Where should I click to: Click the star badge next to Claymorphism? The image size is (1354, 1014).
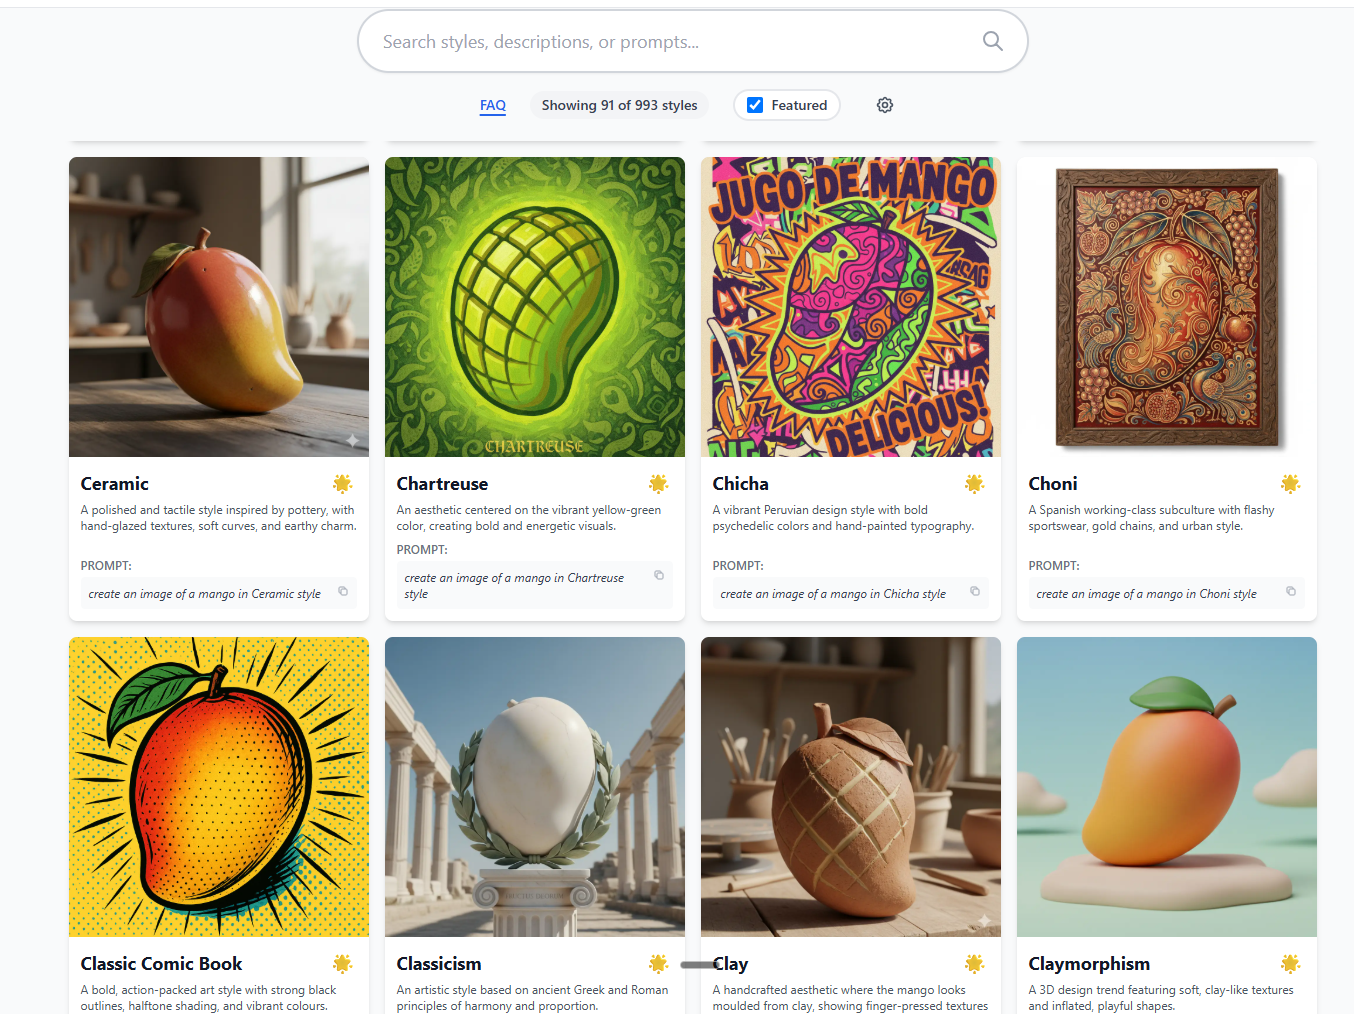tap(1290, 964)
